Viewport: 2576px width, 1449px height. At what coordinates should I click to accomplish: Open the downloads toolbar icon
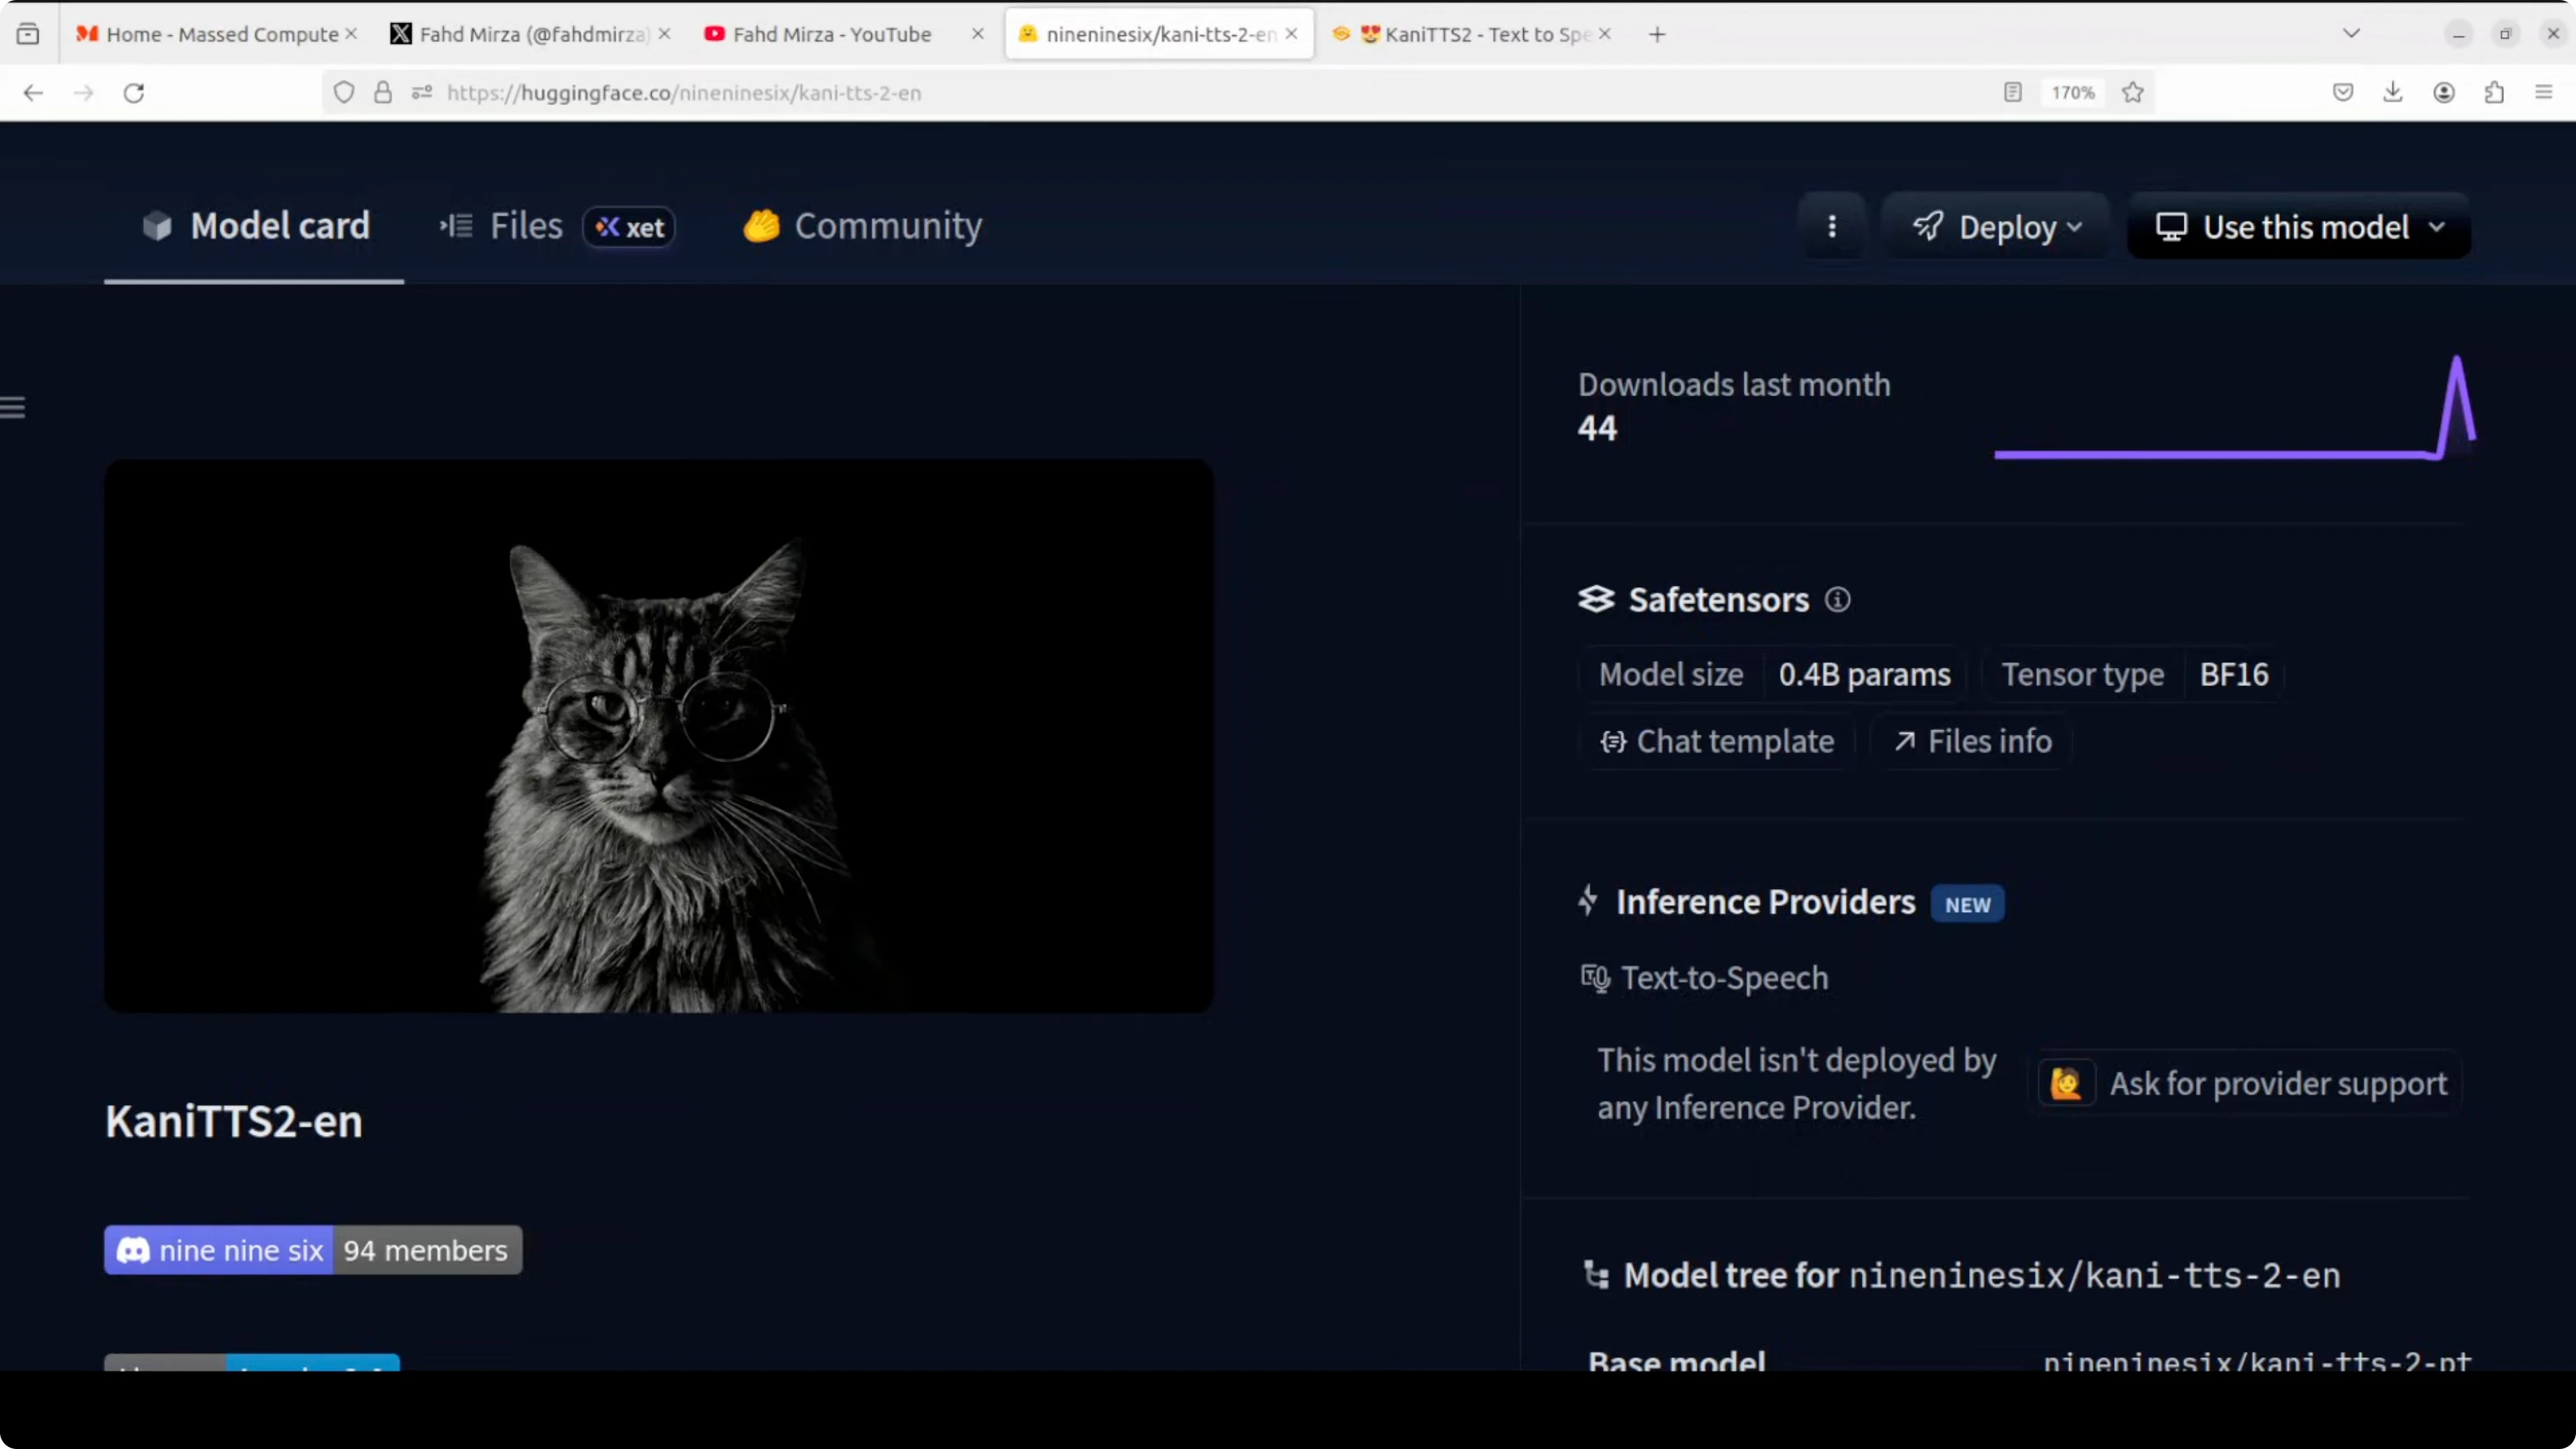tap(2392, 93)
